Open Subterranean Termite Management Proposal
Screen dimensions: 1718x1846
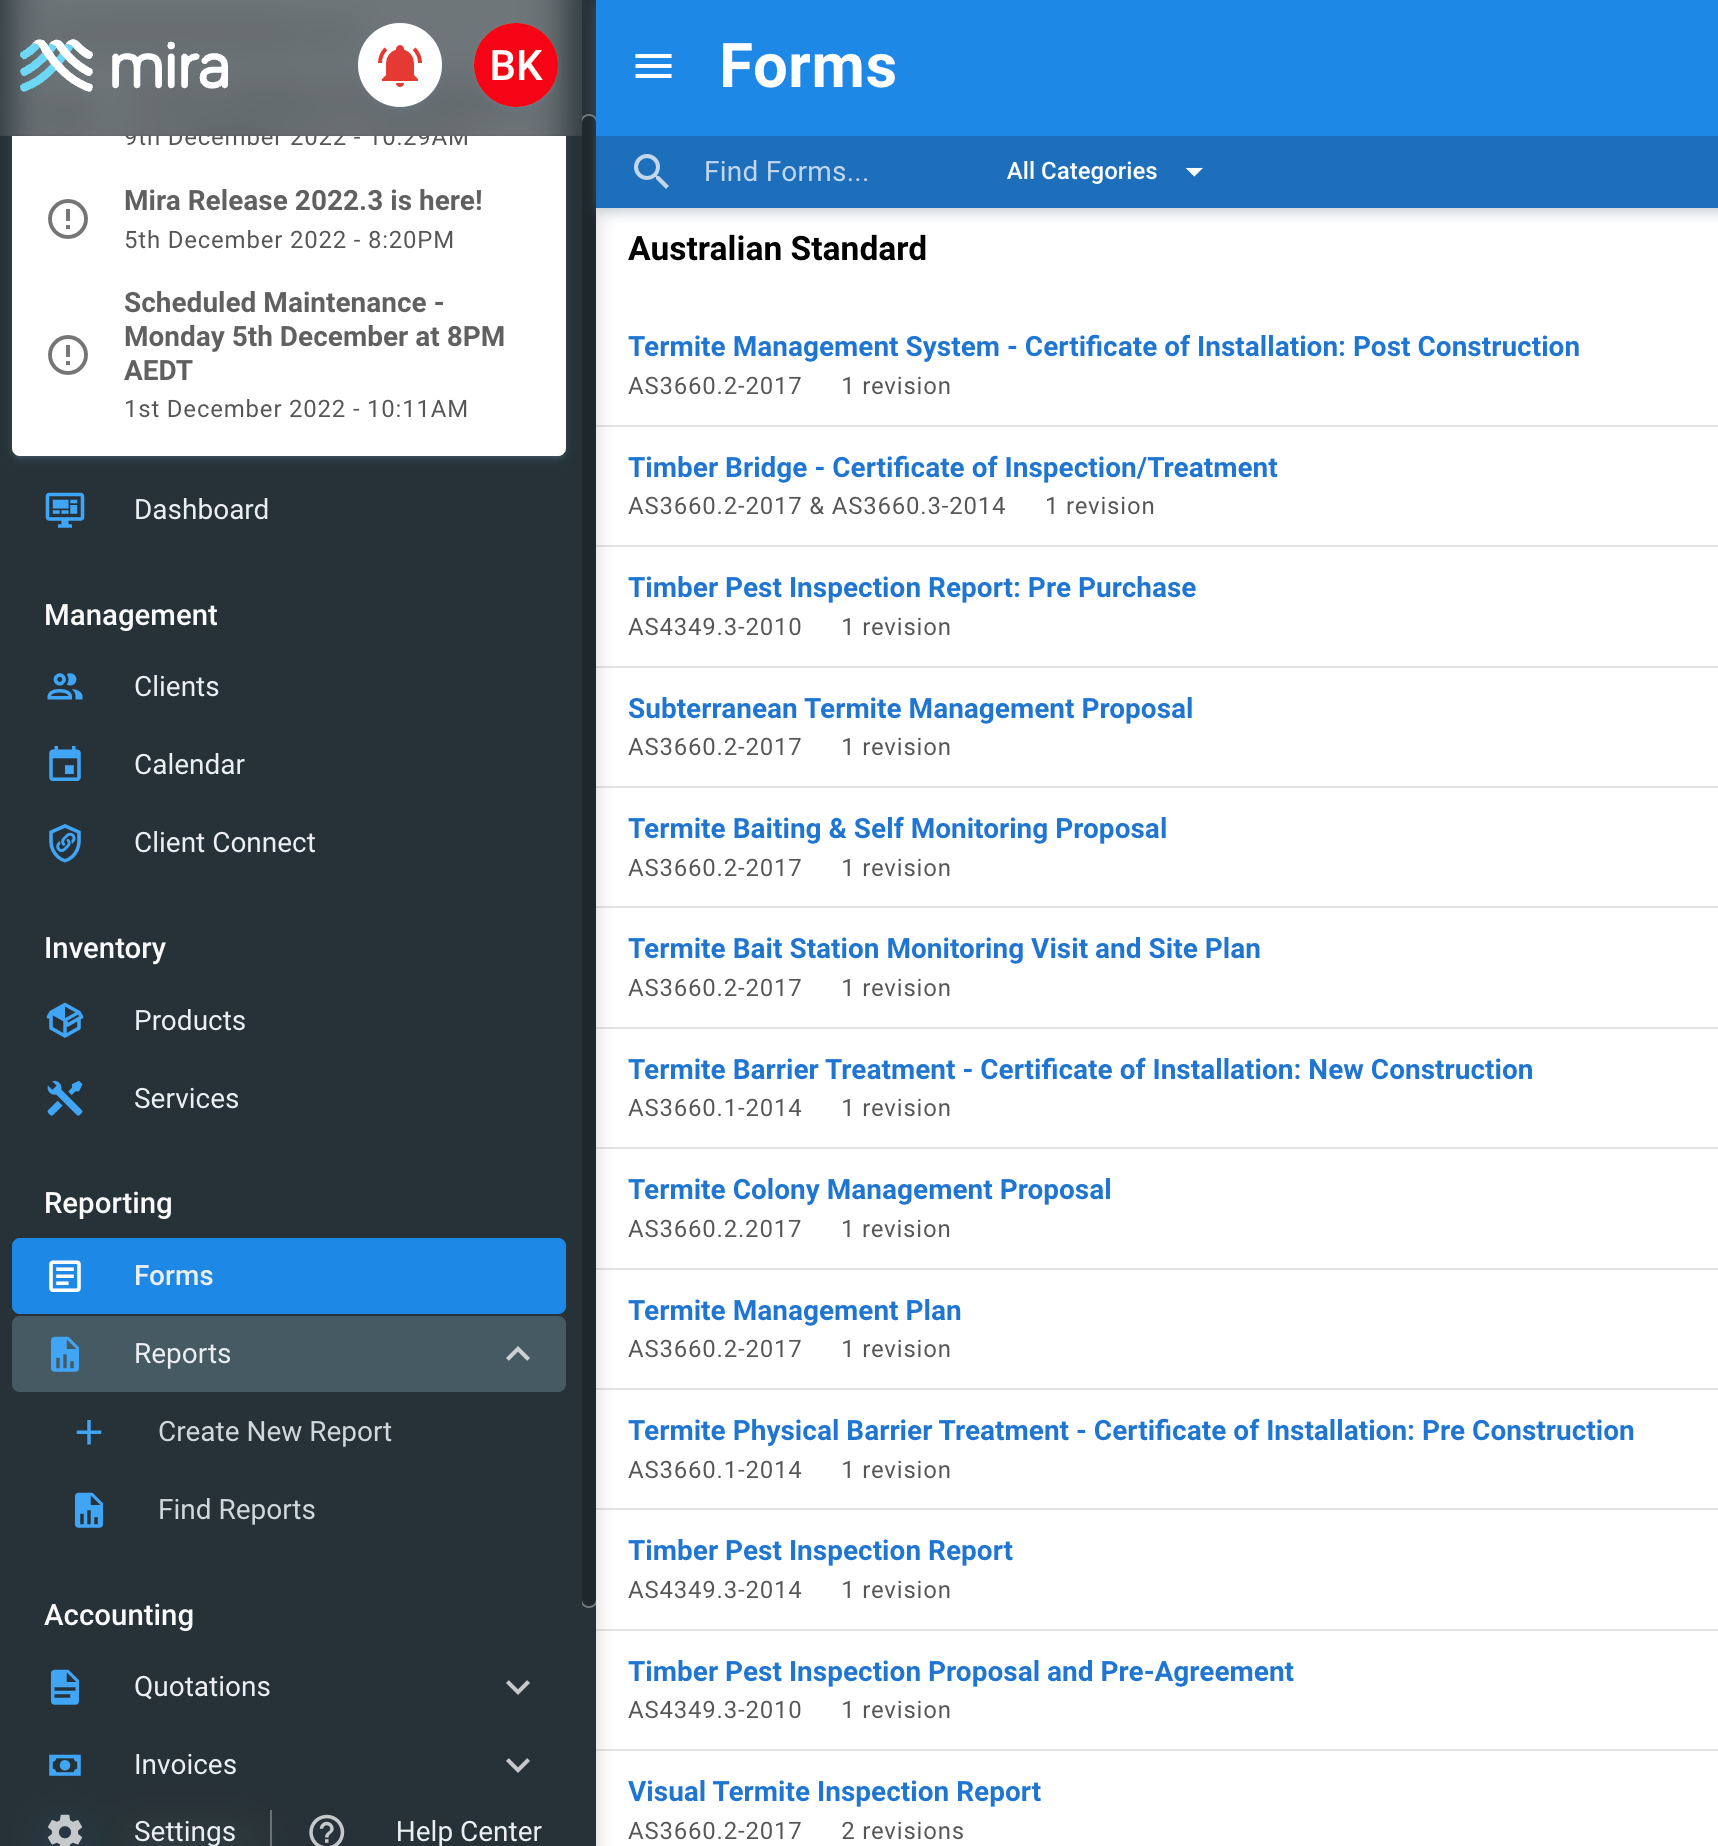[x=910, y=709]
